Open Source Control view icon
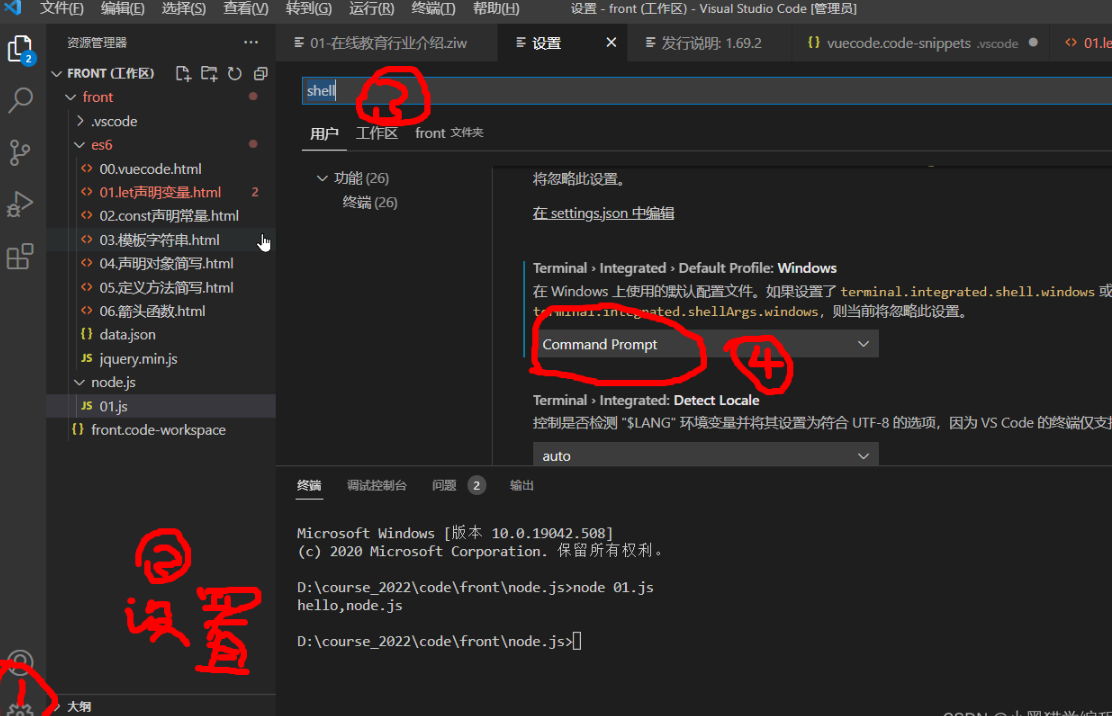Image resolution: width=1112 pixels, height=716 pixels. [21, 152]
